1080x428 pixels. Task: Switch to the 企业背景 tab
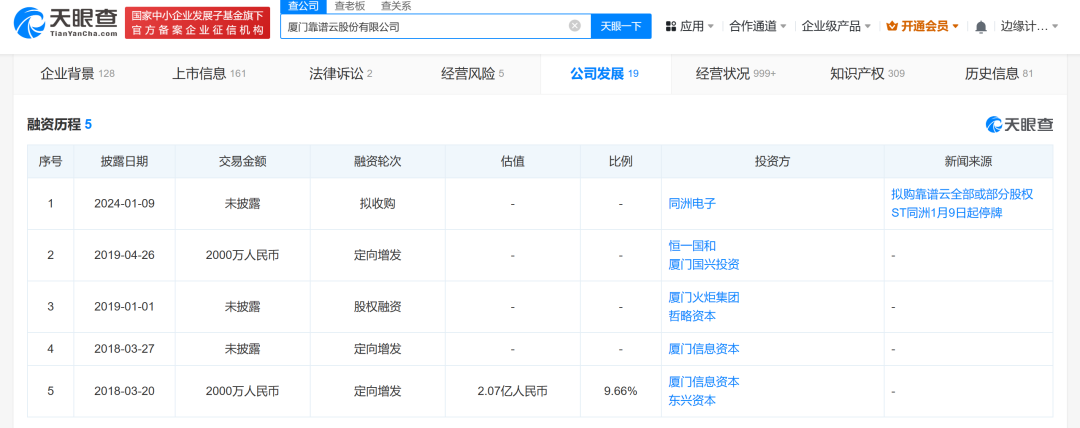(x=77, y=74)
